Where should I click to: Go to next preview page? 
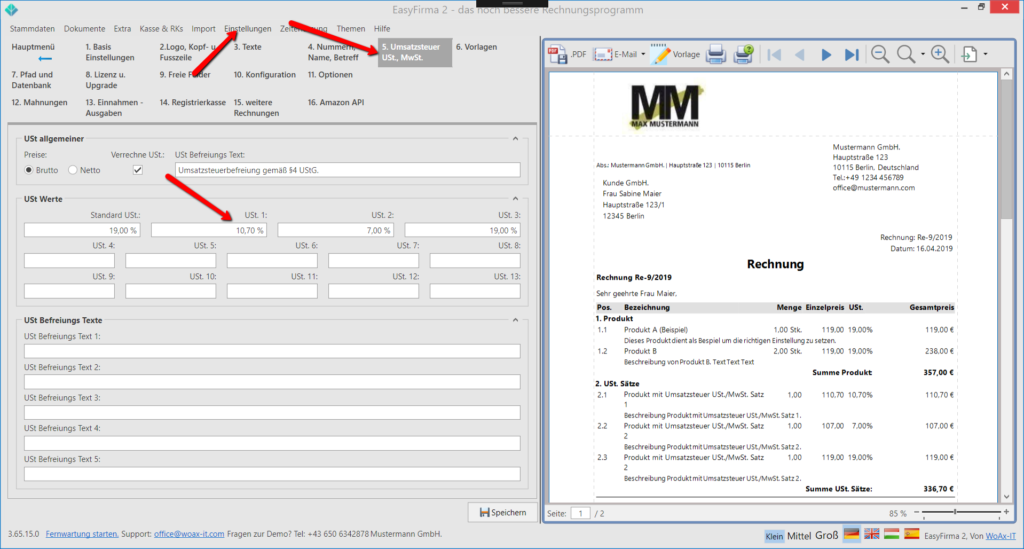825,54
